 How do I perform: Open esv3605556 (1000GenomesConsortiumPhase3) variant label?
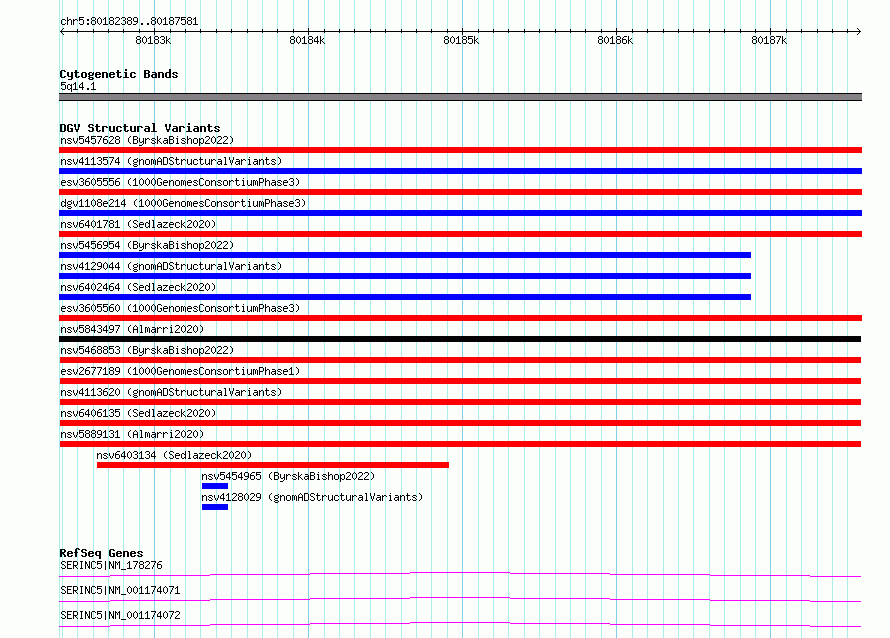(180, 182)
